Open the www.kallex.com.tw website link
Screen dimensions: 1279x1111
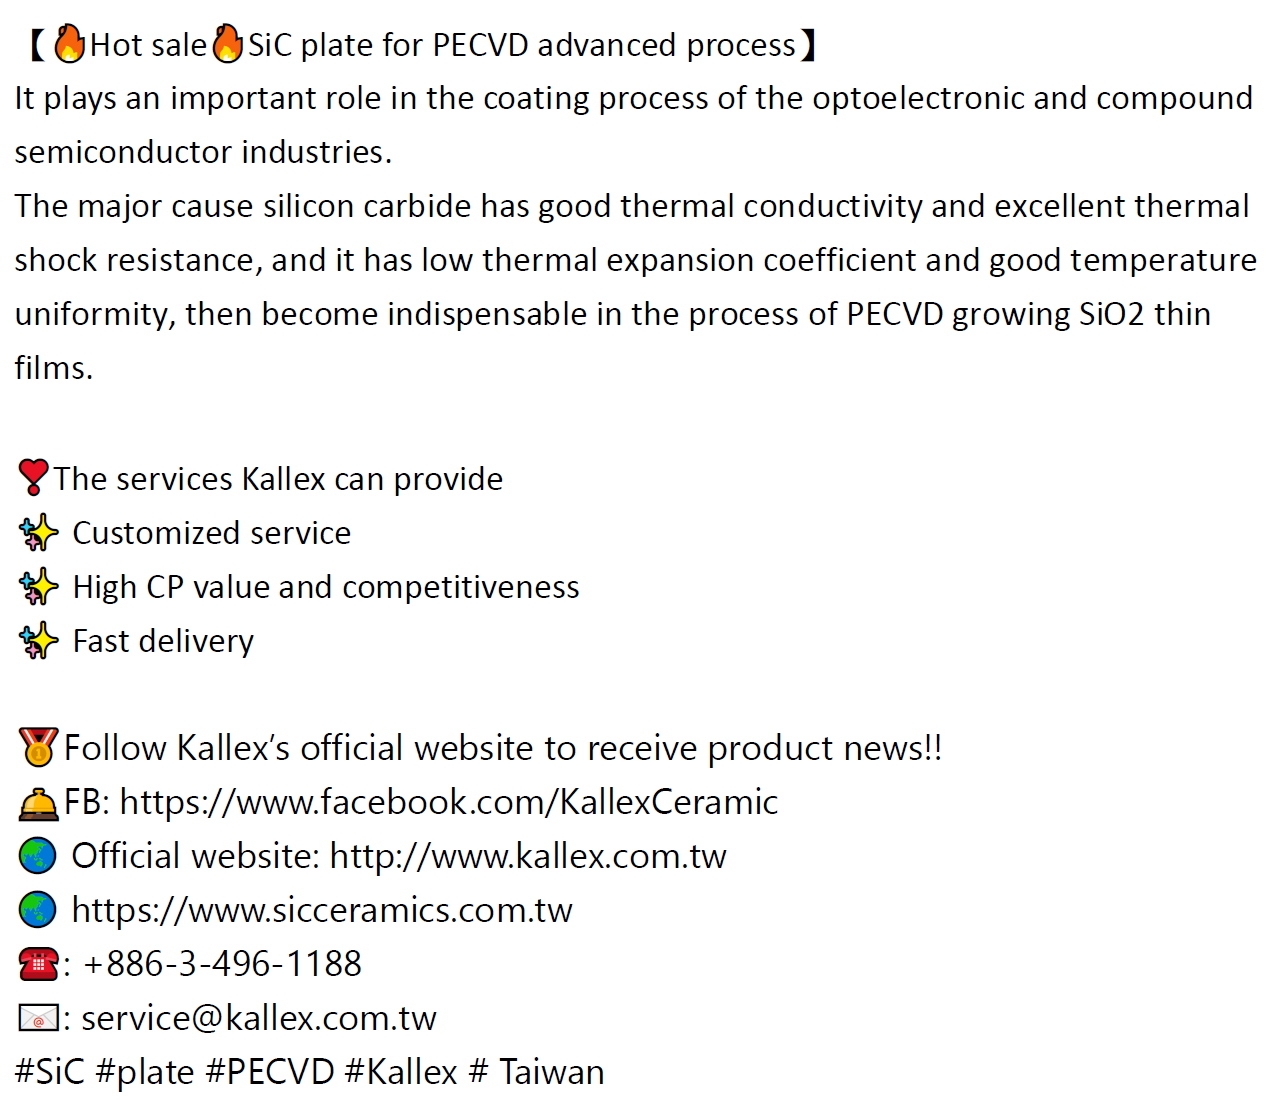[x=528, y=856]
